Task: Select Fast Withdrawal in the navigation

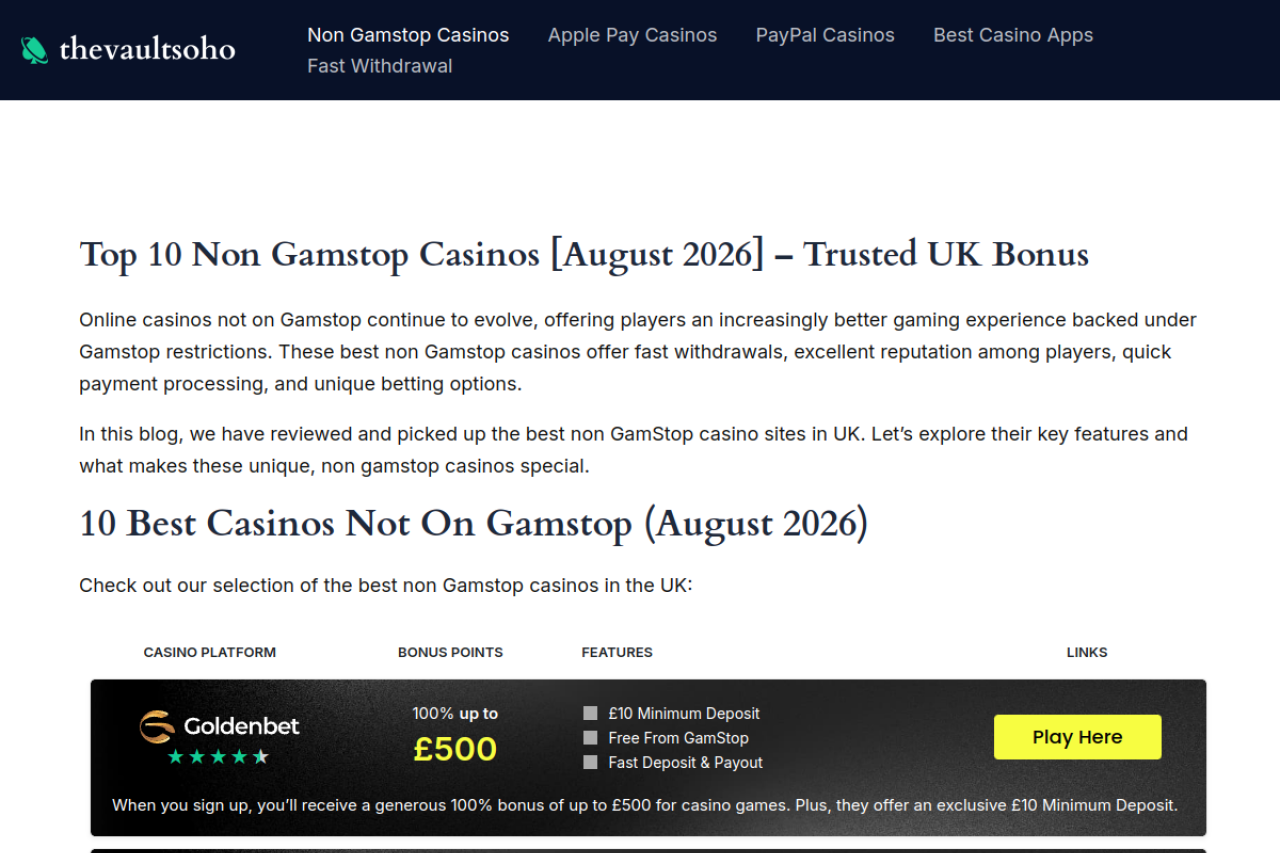Action: coord(380,66)
